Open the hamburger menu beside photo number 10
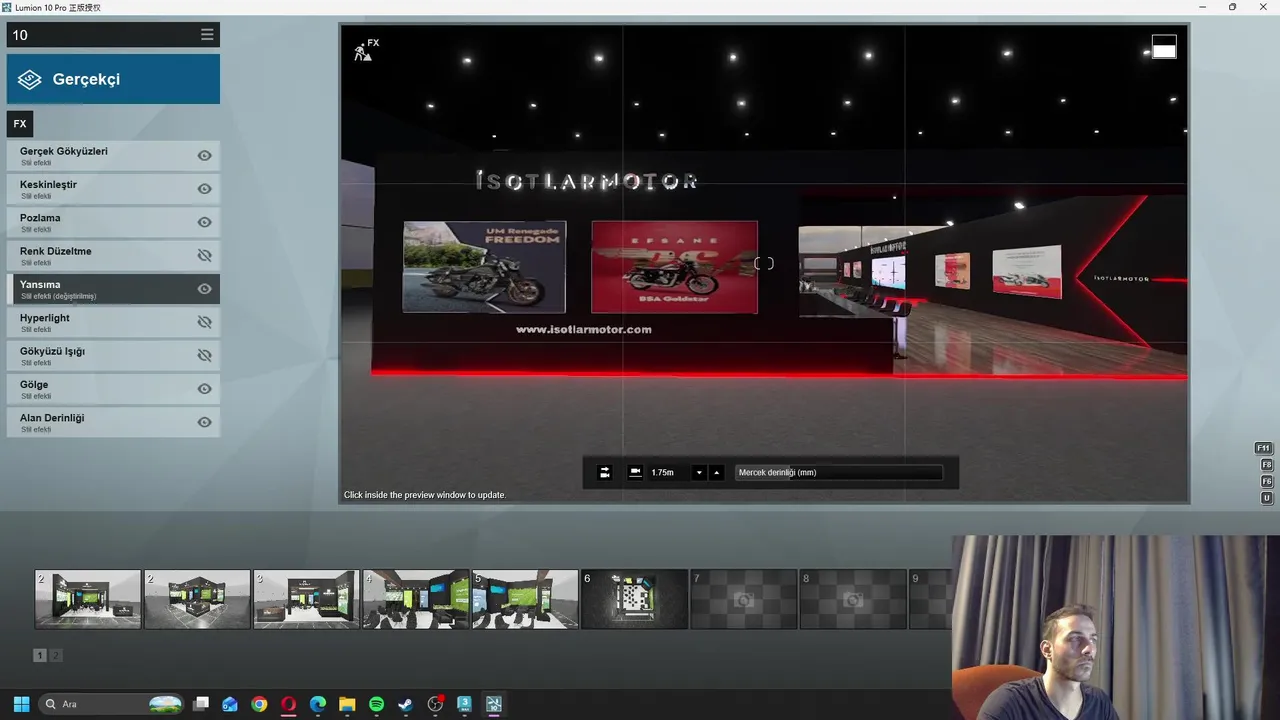 [x=207, y=35]
